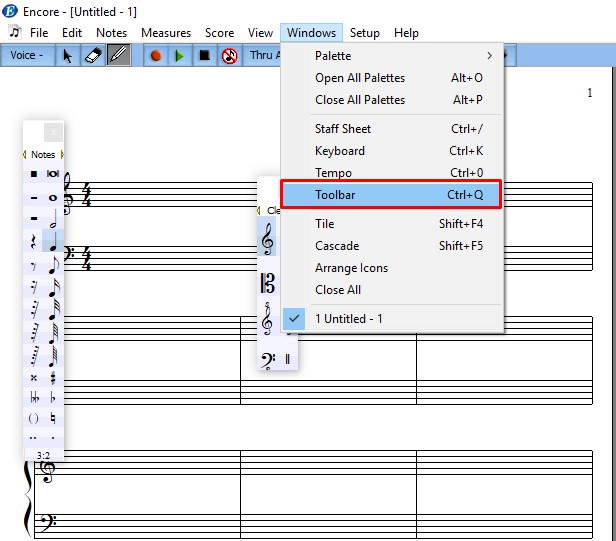Select the 32nd note in Notes palette

(53, 310)
